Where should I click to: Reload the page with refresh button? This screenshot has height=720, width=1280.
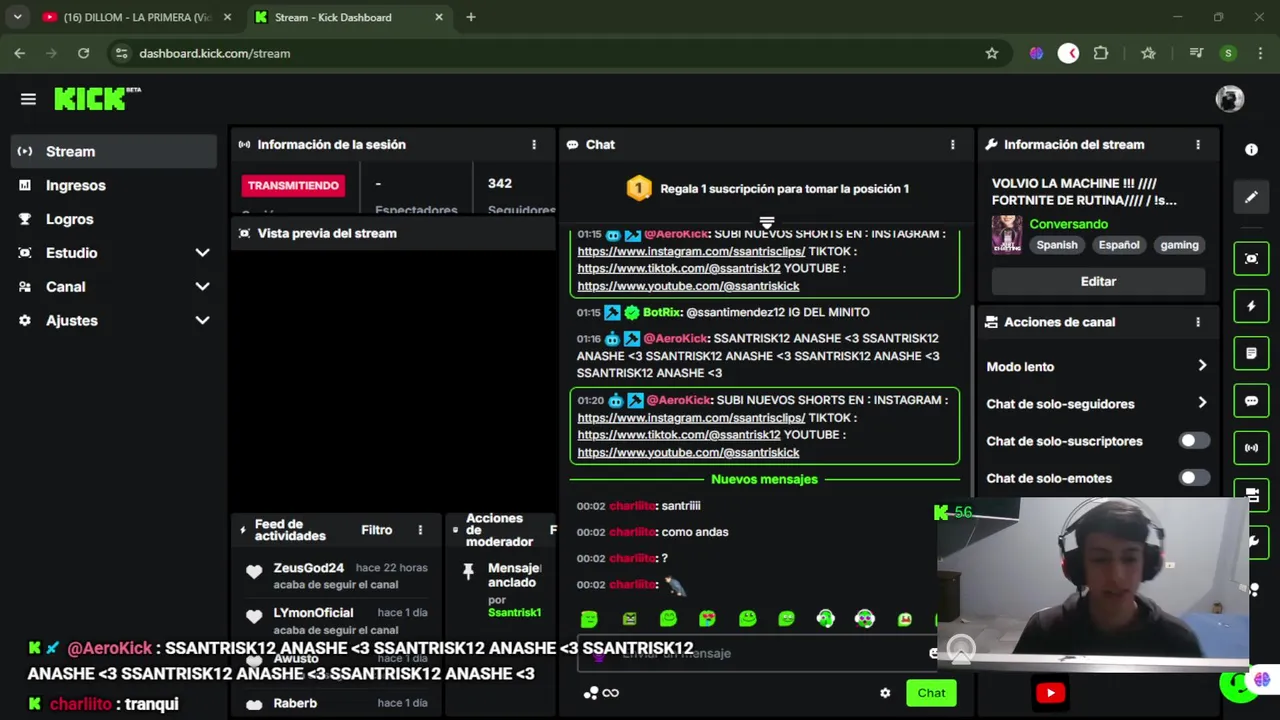tap(83, 53)
